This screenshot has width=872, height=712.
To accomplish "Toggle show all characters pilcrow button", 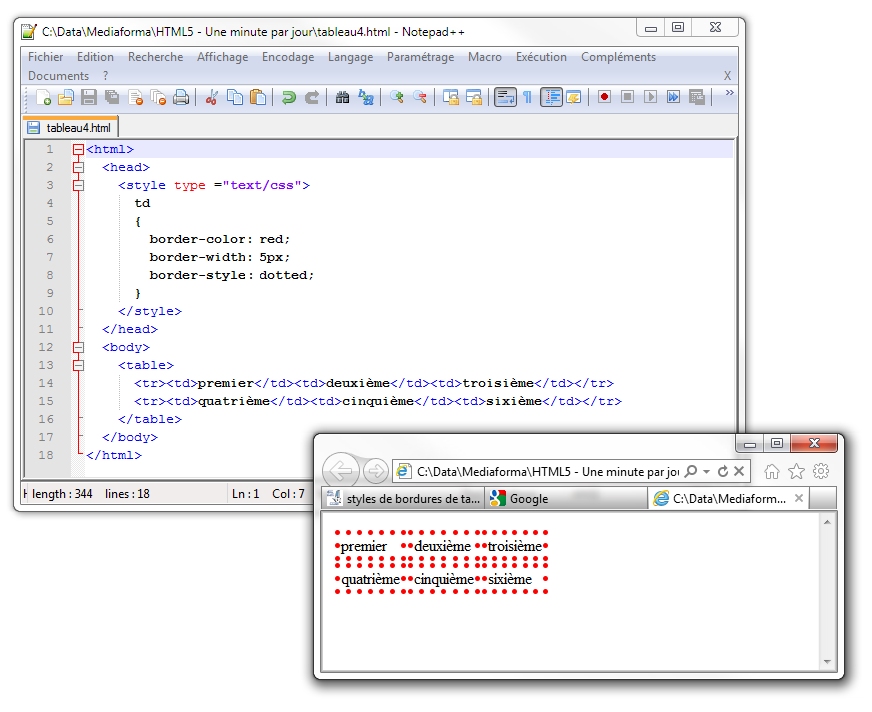I will 528,97.
